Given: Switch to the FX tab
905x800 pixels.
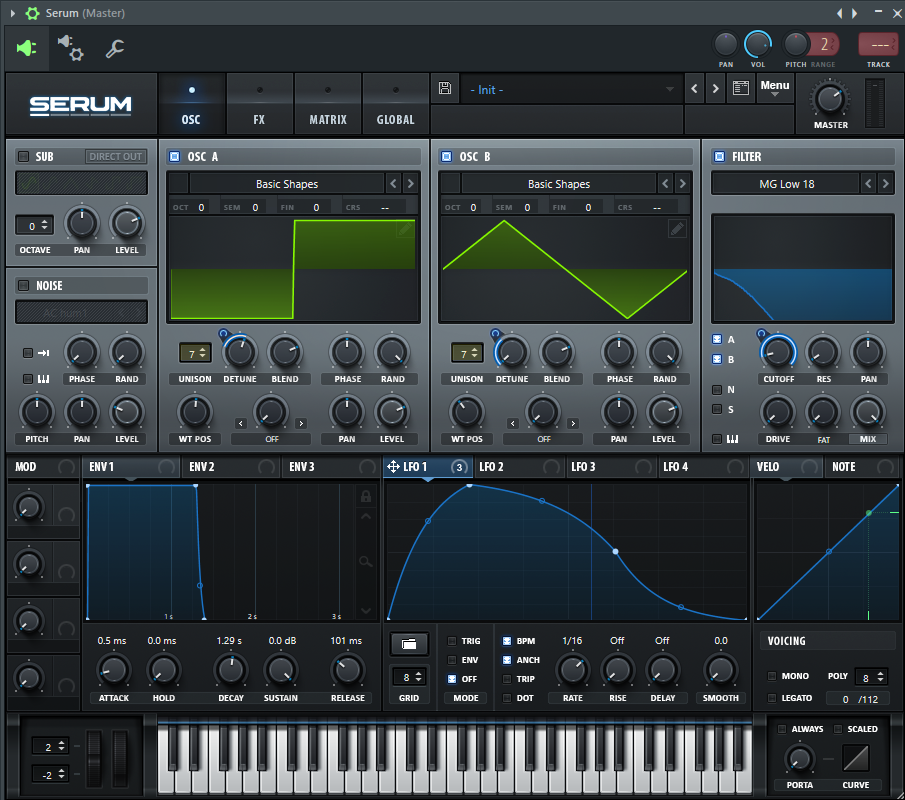Looking at the screenshot, I should click(259, 104).
